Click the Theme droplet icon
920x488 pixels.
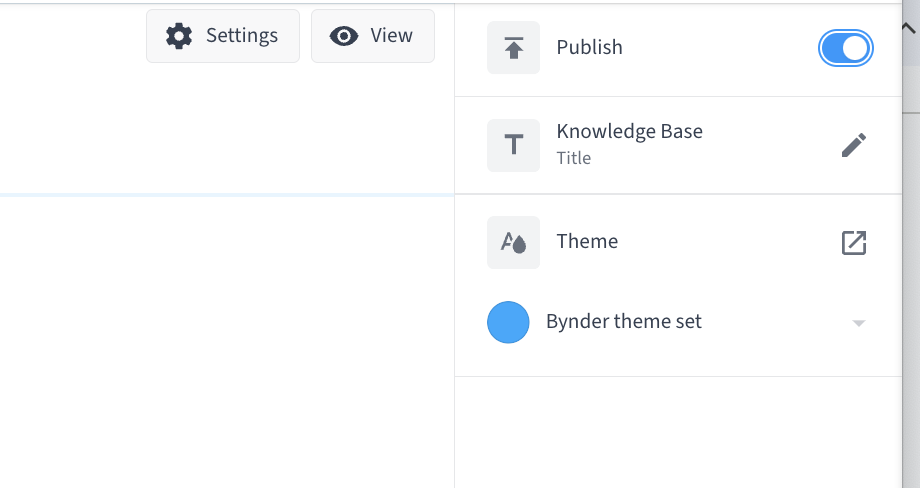[x=513, y=242]
